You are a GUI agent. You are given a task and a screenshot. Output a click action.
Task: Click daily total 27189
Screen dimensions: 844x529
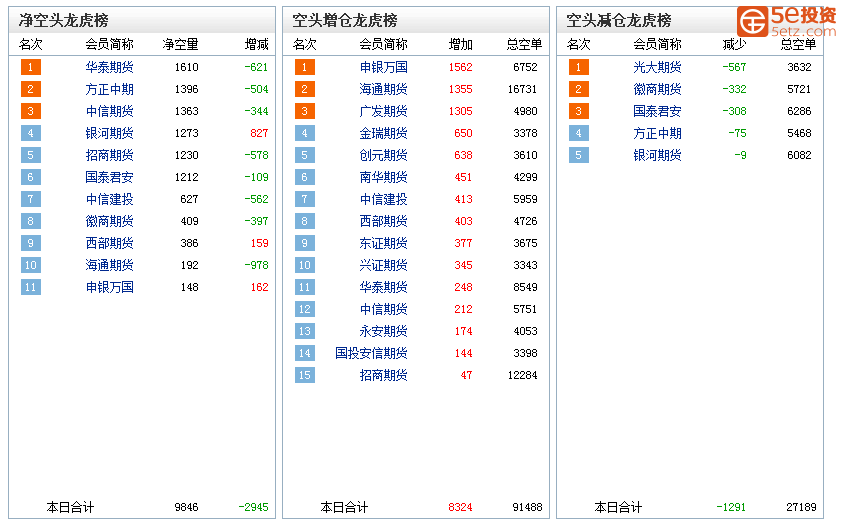click(801, 507)
